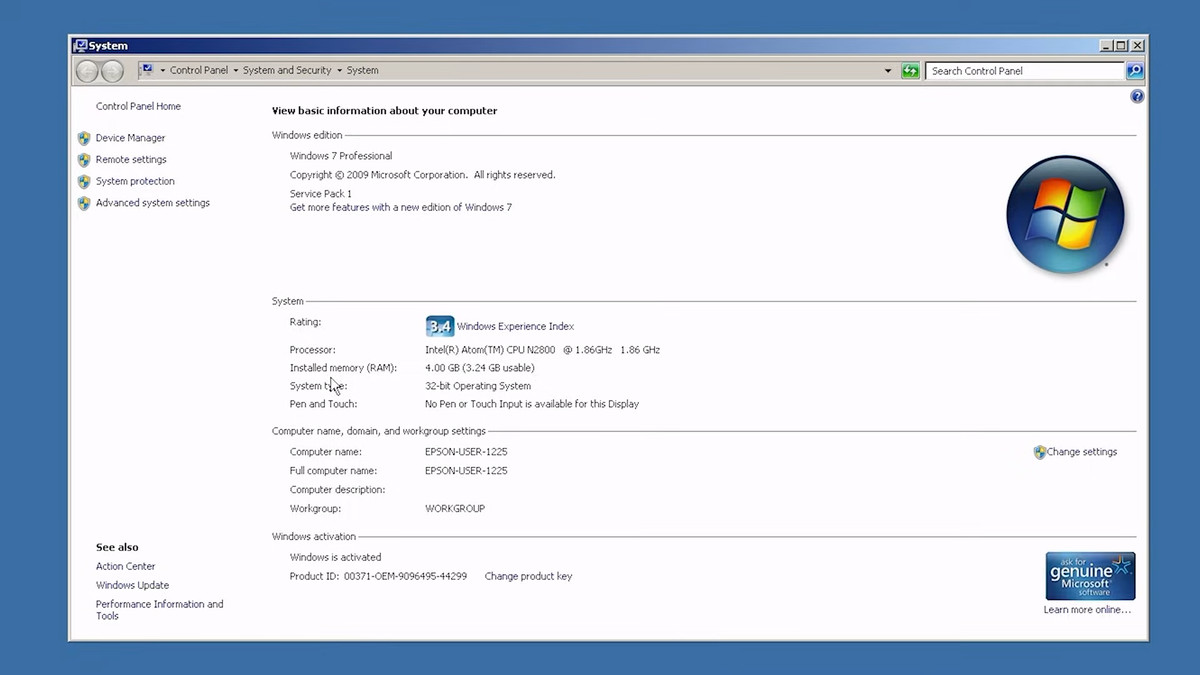This screenshot has width=1200, height=675.
Task: Open Advanced system settings
Action: pos(153,203)
